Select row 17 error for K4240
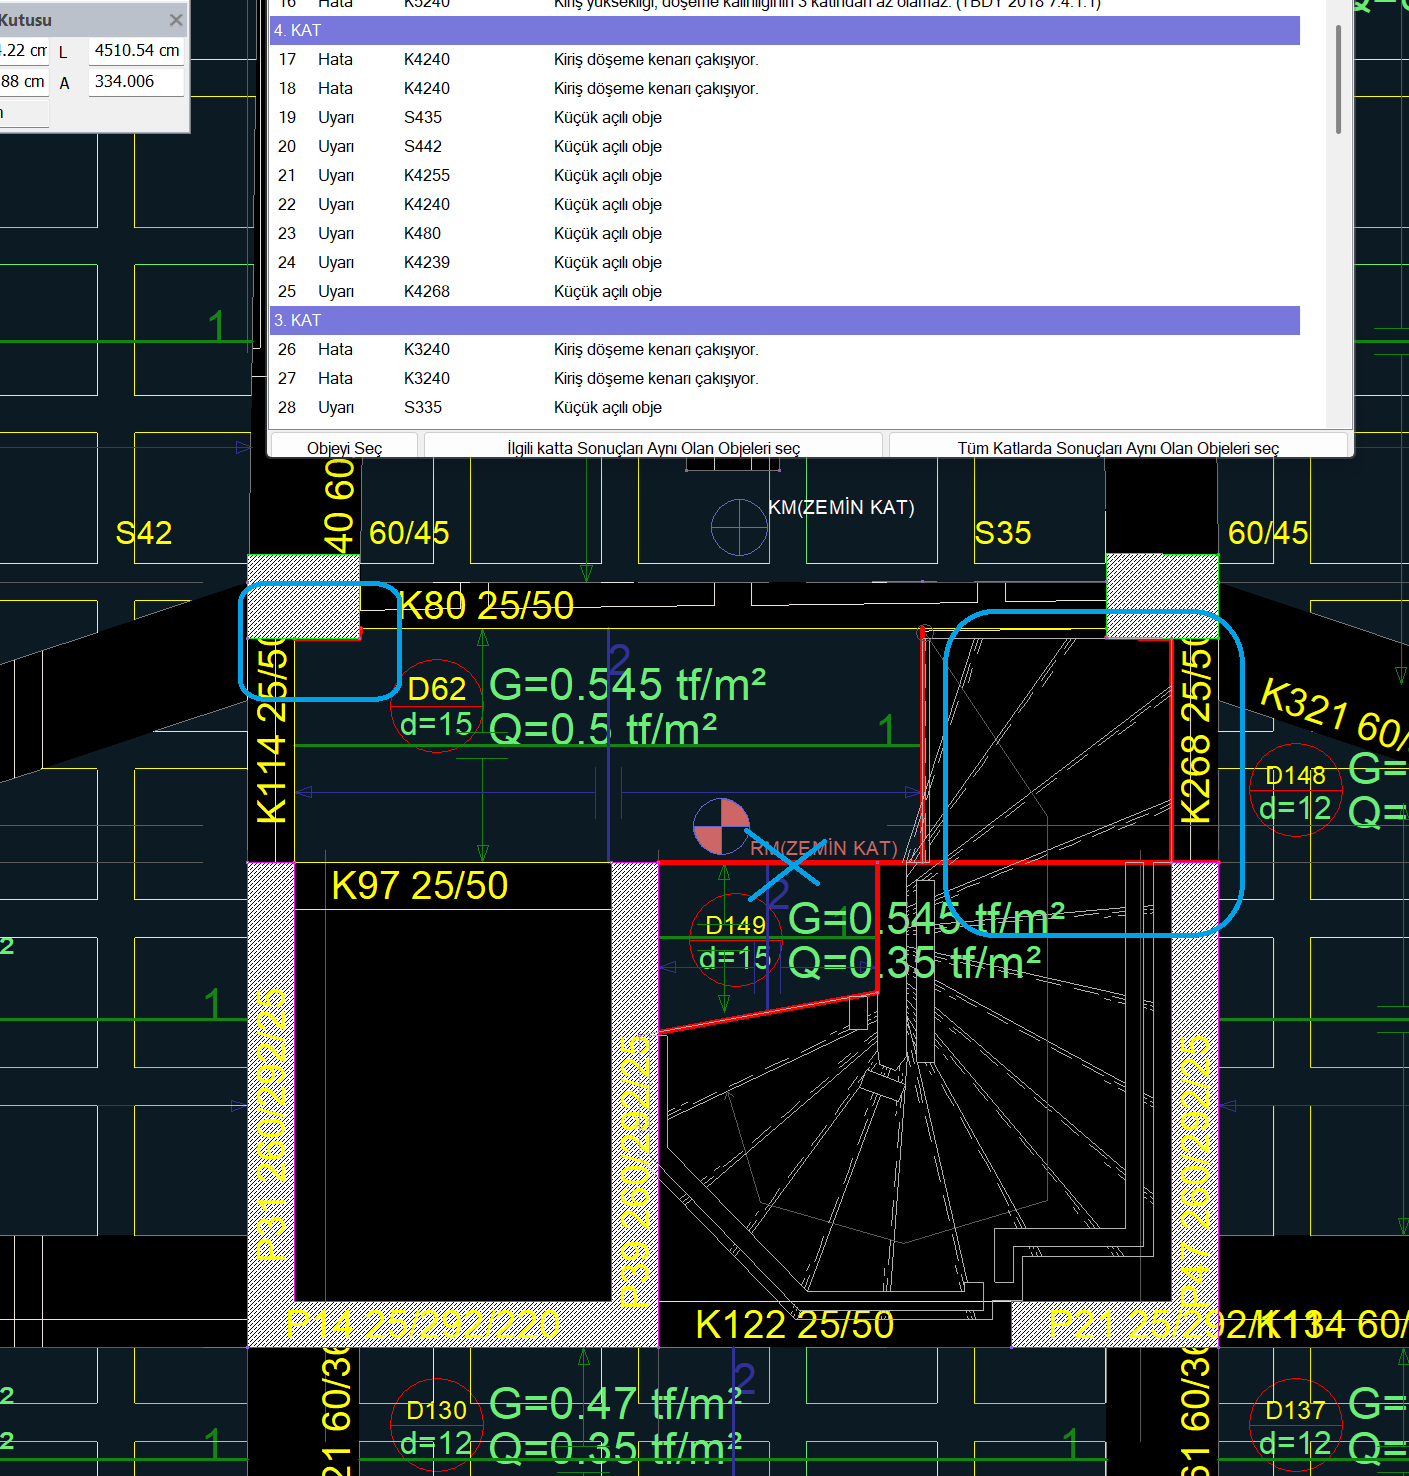This screenshot has width=1409, height=1476. click(655, 60)
